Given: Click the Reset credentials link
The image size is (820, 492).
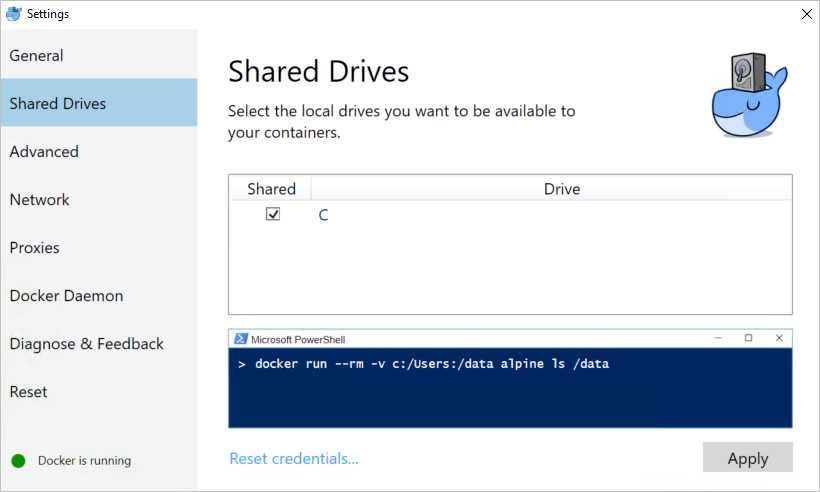Looking at the screenshot, I should 294,459.
